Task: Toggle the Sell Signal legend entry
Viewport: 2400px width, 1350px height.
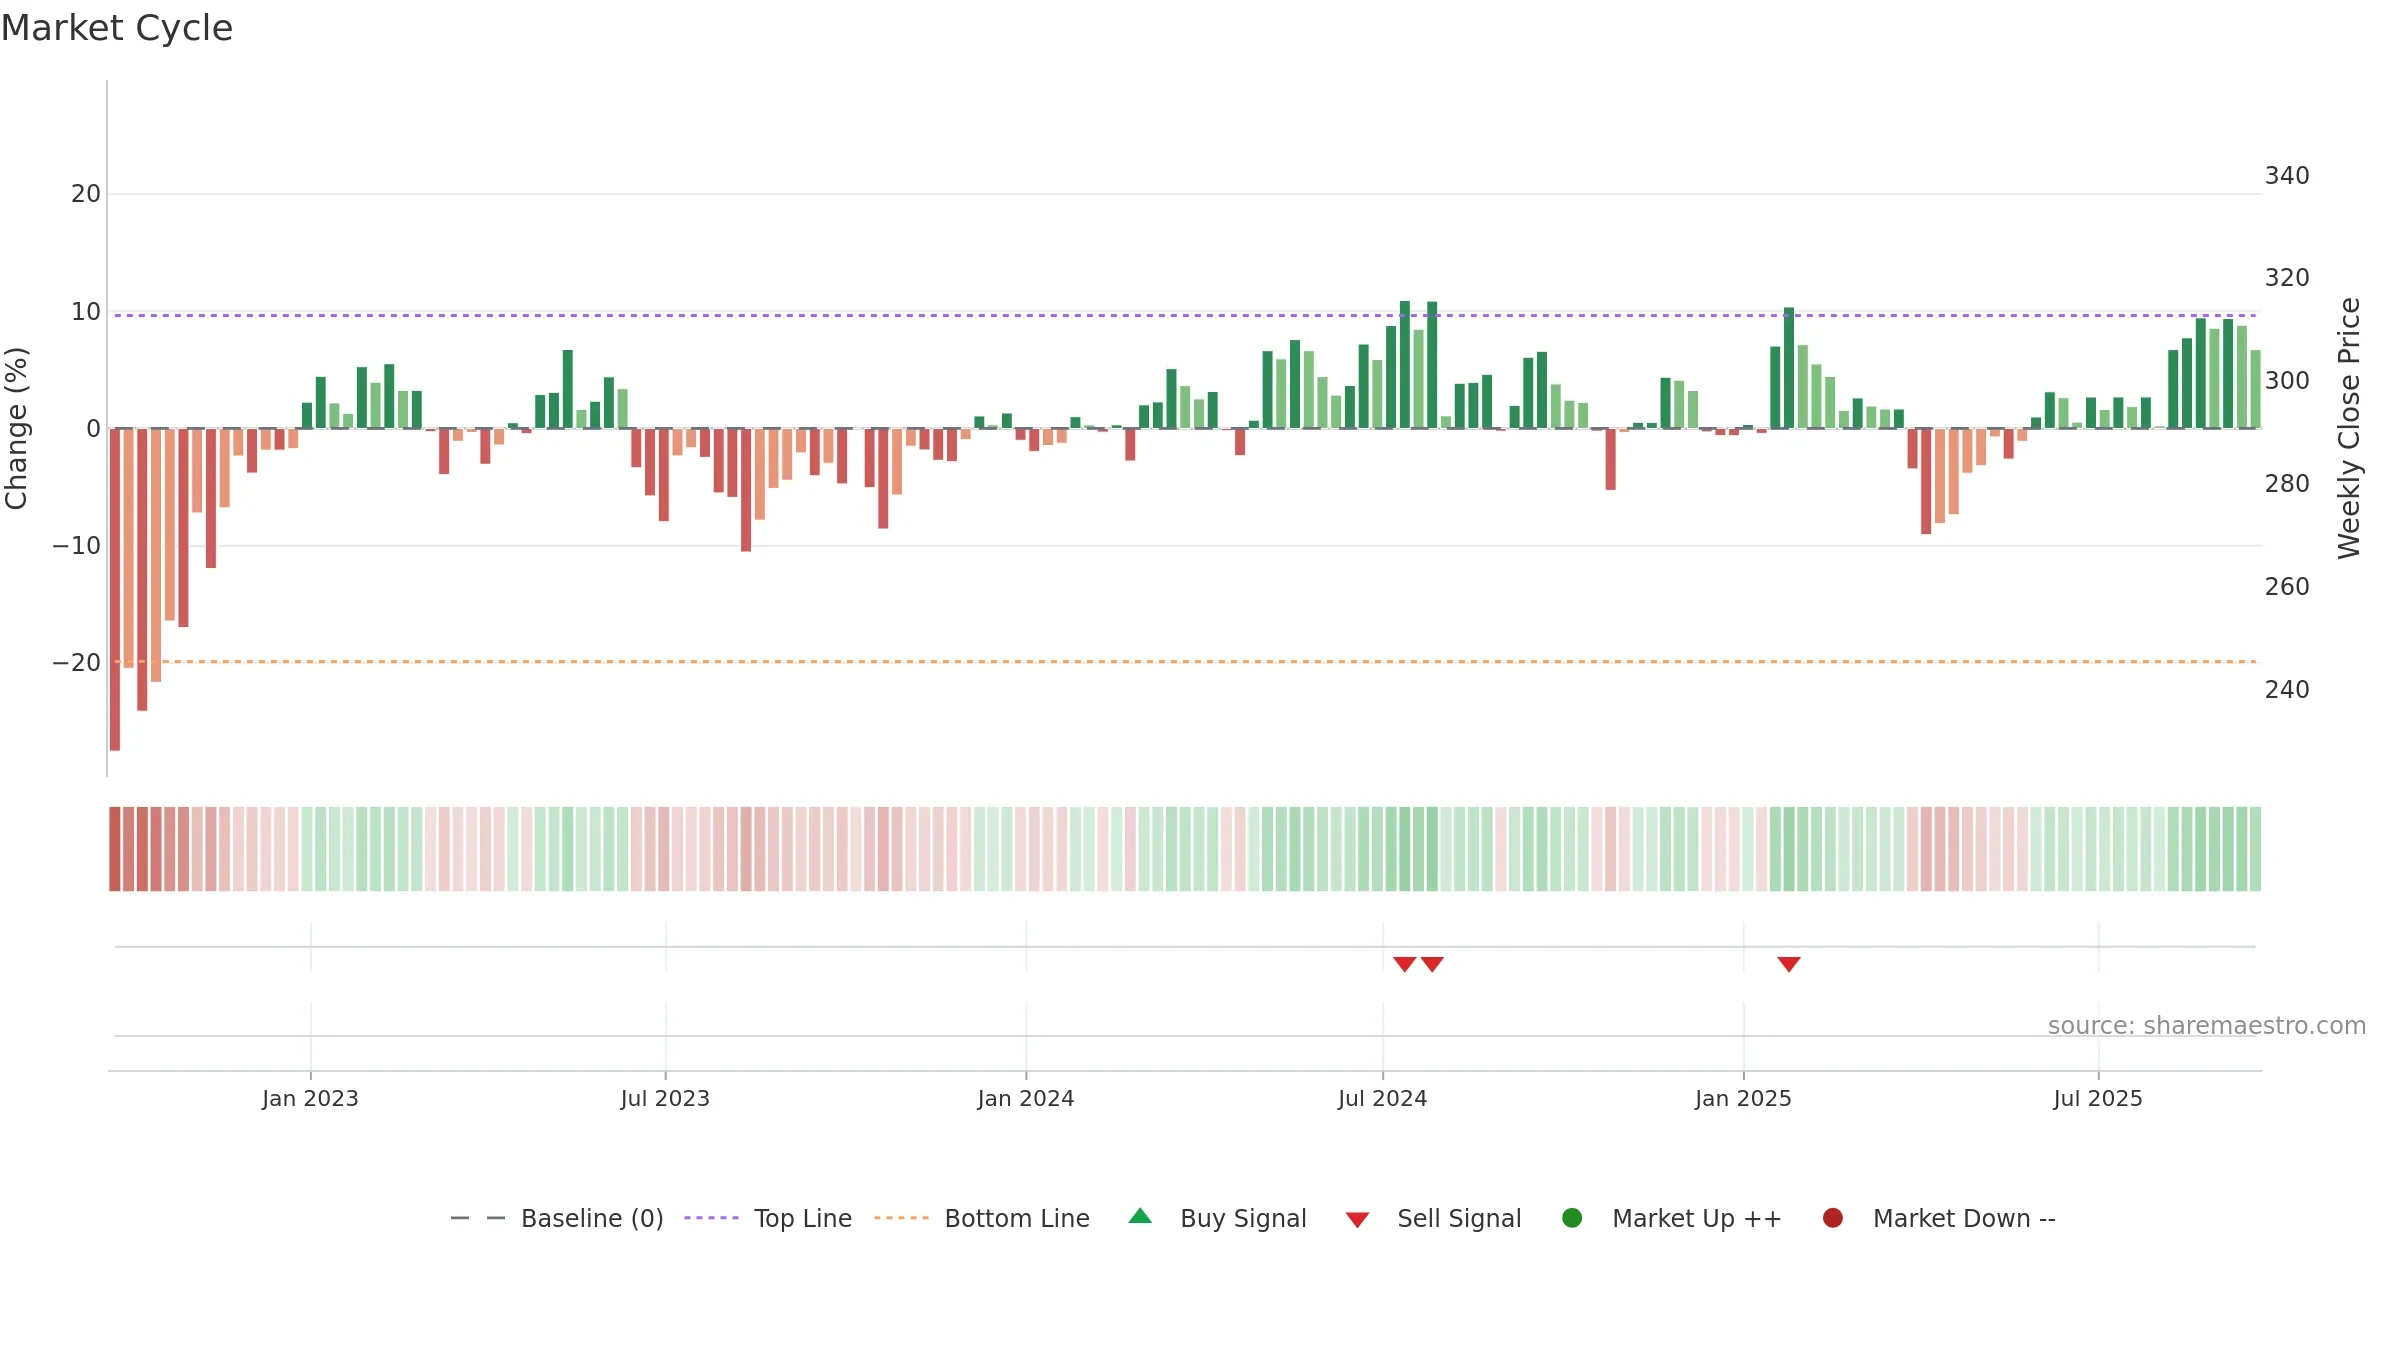Action: [x=1433, y=1218]
